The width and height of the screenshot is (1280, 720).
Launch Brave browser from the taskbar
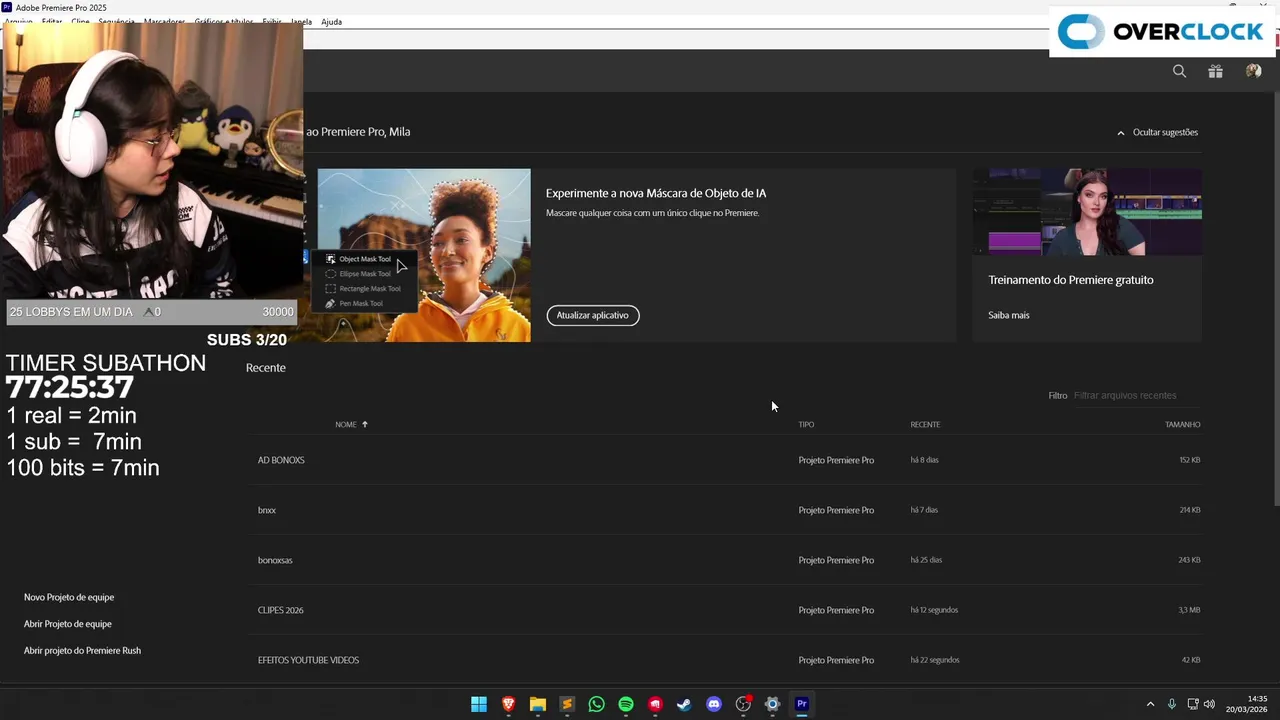tap(508, 704)
